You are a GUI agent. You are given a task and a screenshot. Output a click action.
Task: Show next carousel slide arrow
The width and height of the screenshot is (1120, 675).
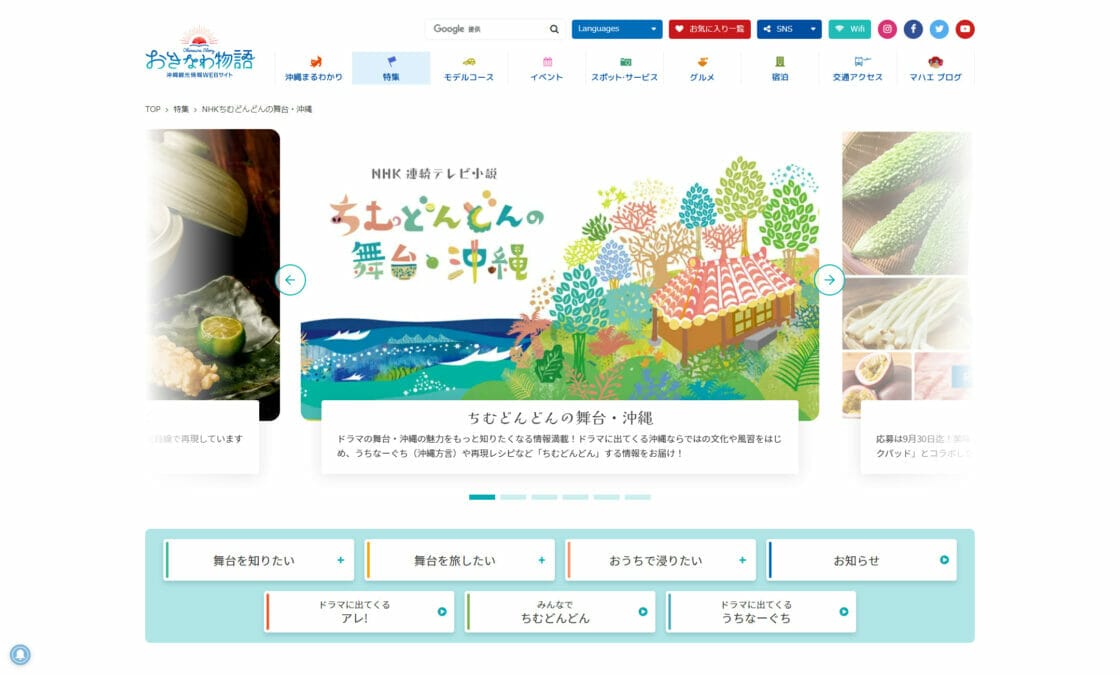coord(829,279)
